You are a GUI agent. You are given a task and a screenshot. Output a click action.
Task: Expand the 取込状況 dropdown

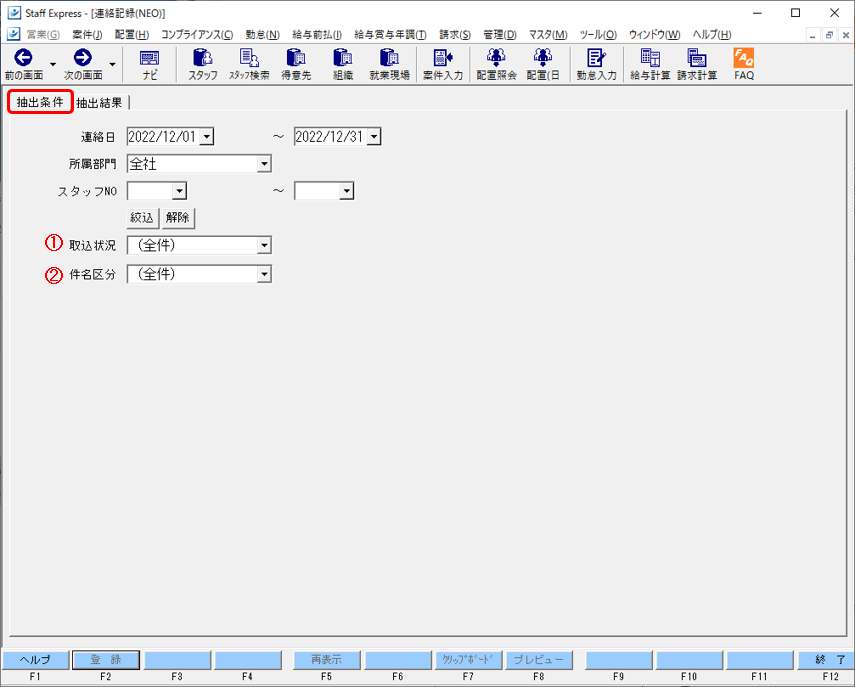(x=264, y=245)
